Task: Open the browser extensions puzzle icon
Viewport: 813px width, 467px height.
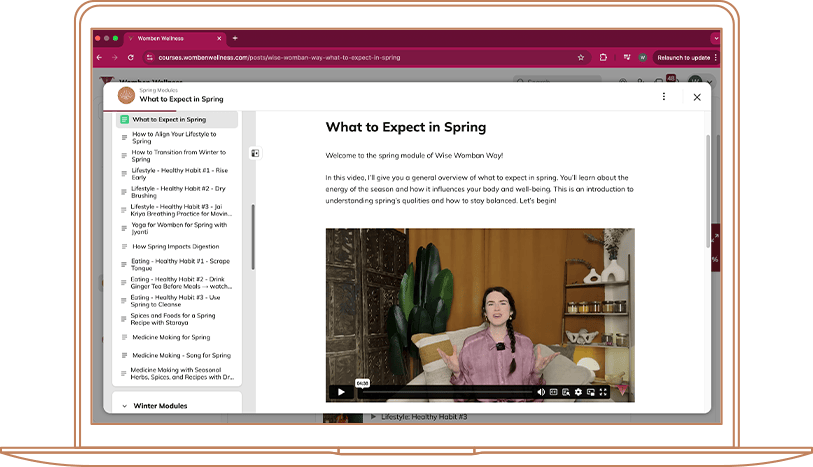Action: [x=603, y=58]
